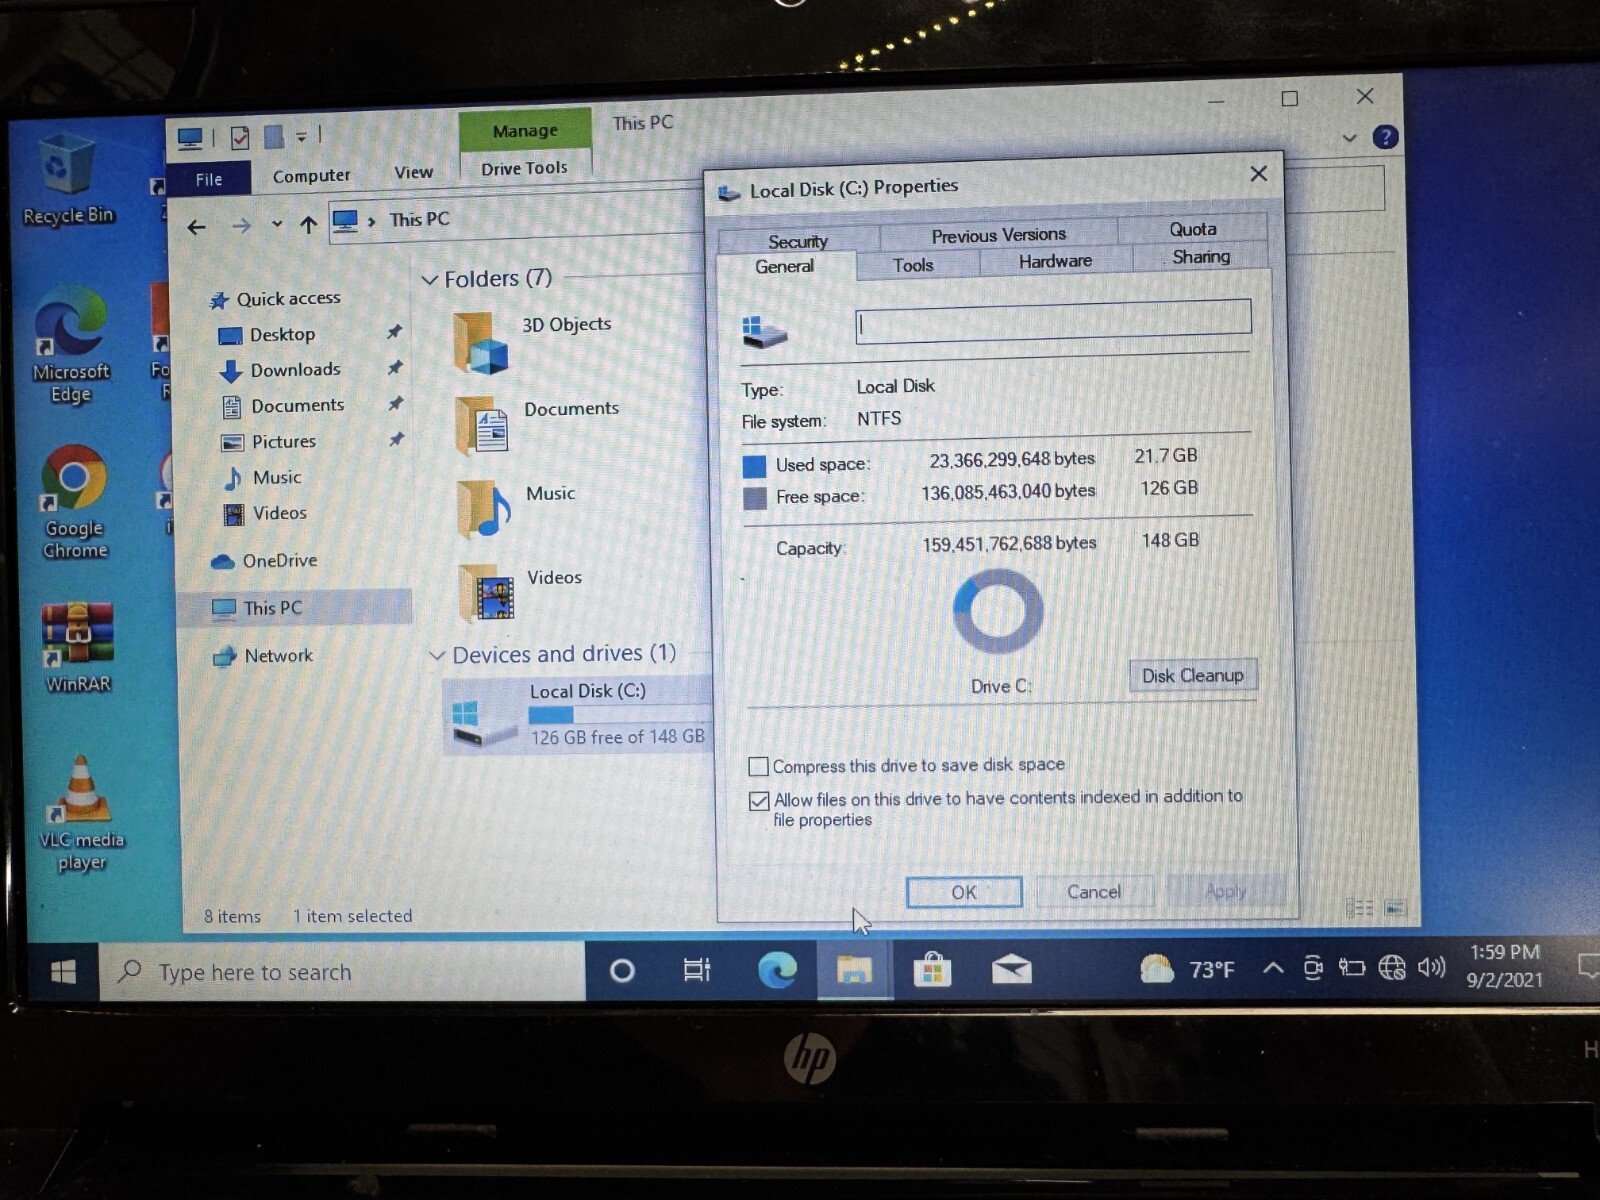The width and height of the screenshot is (1600, 1200).
Task: Click the Disk Cleanup button
Action: coord(1193,676)
